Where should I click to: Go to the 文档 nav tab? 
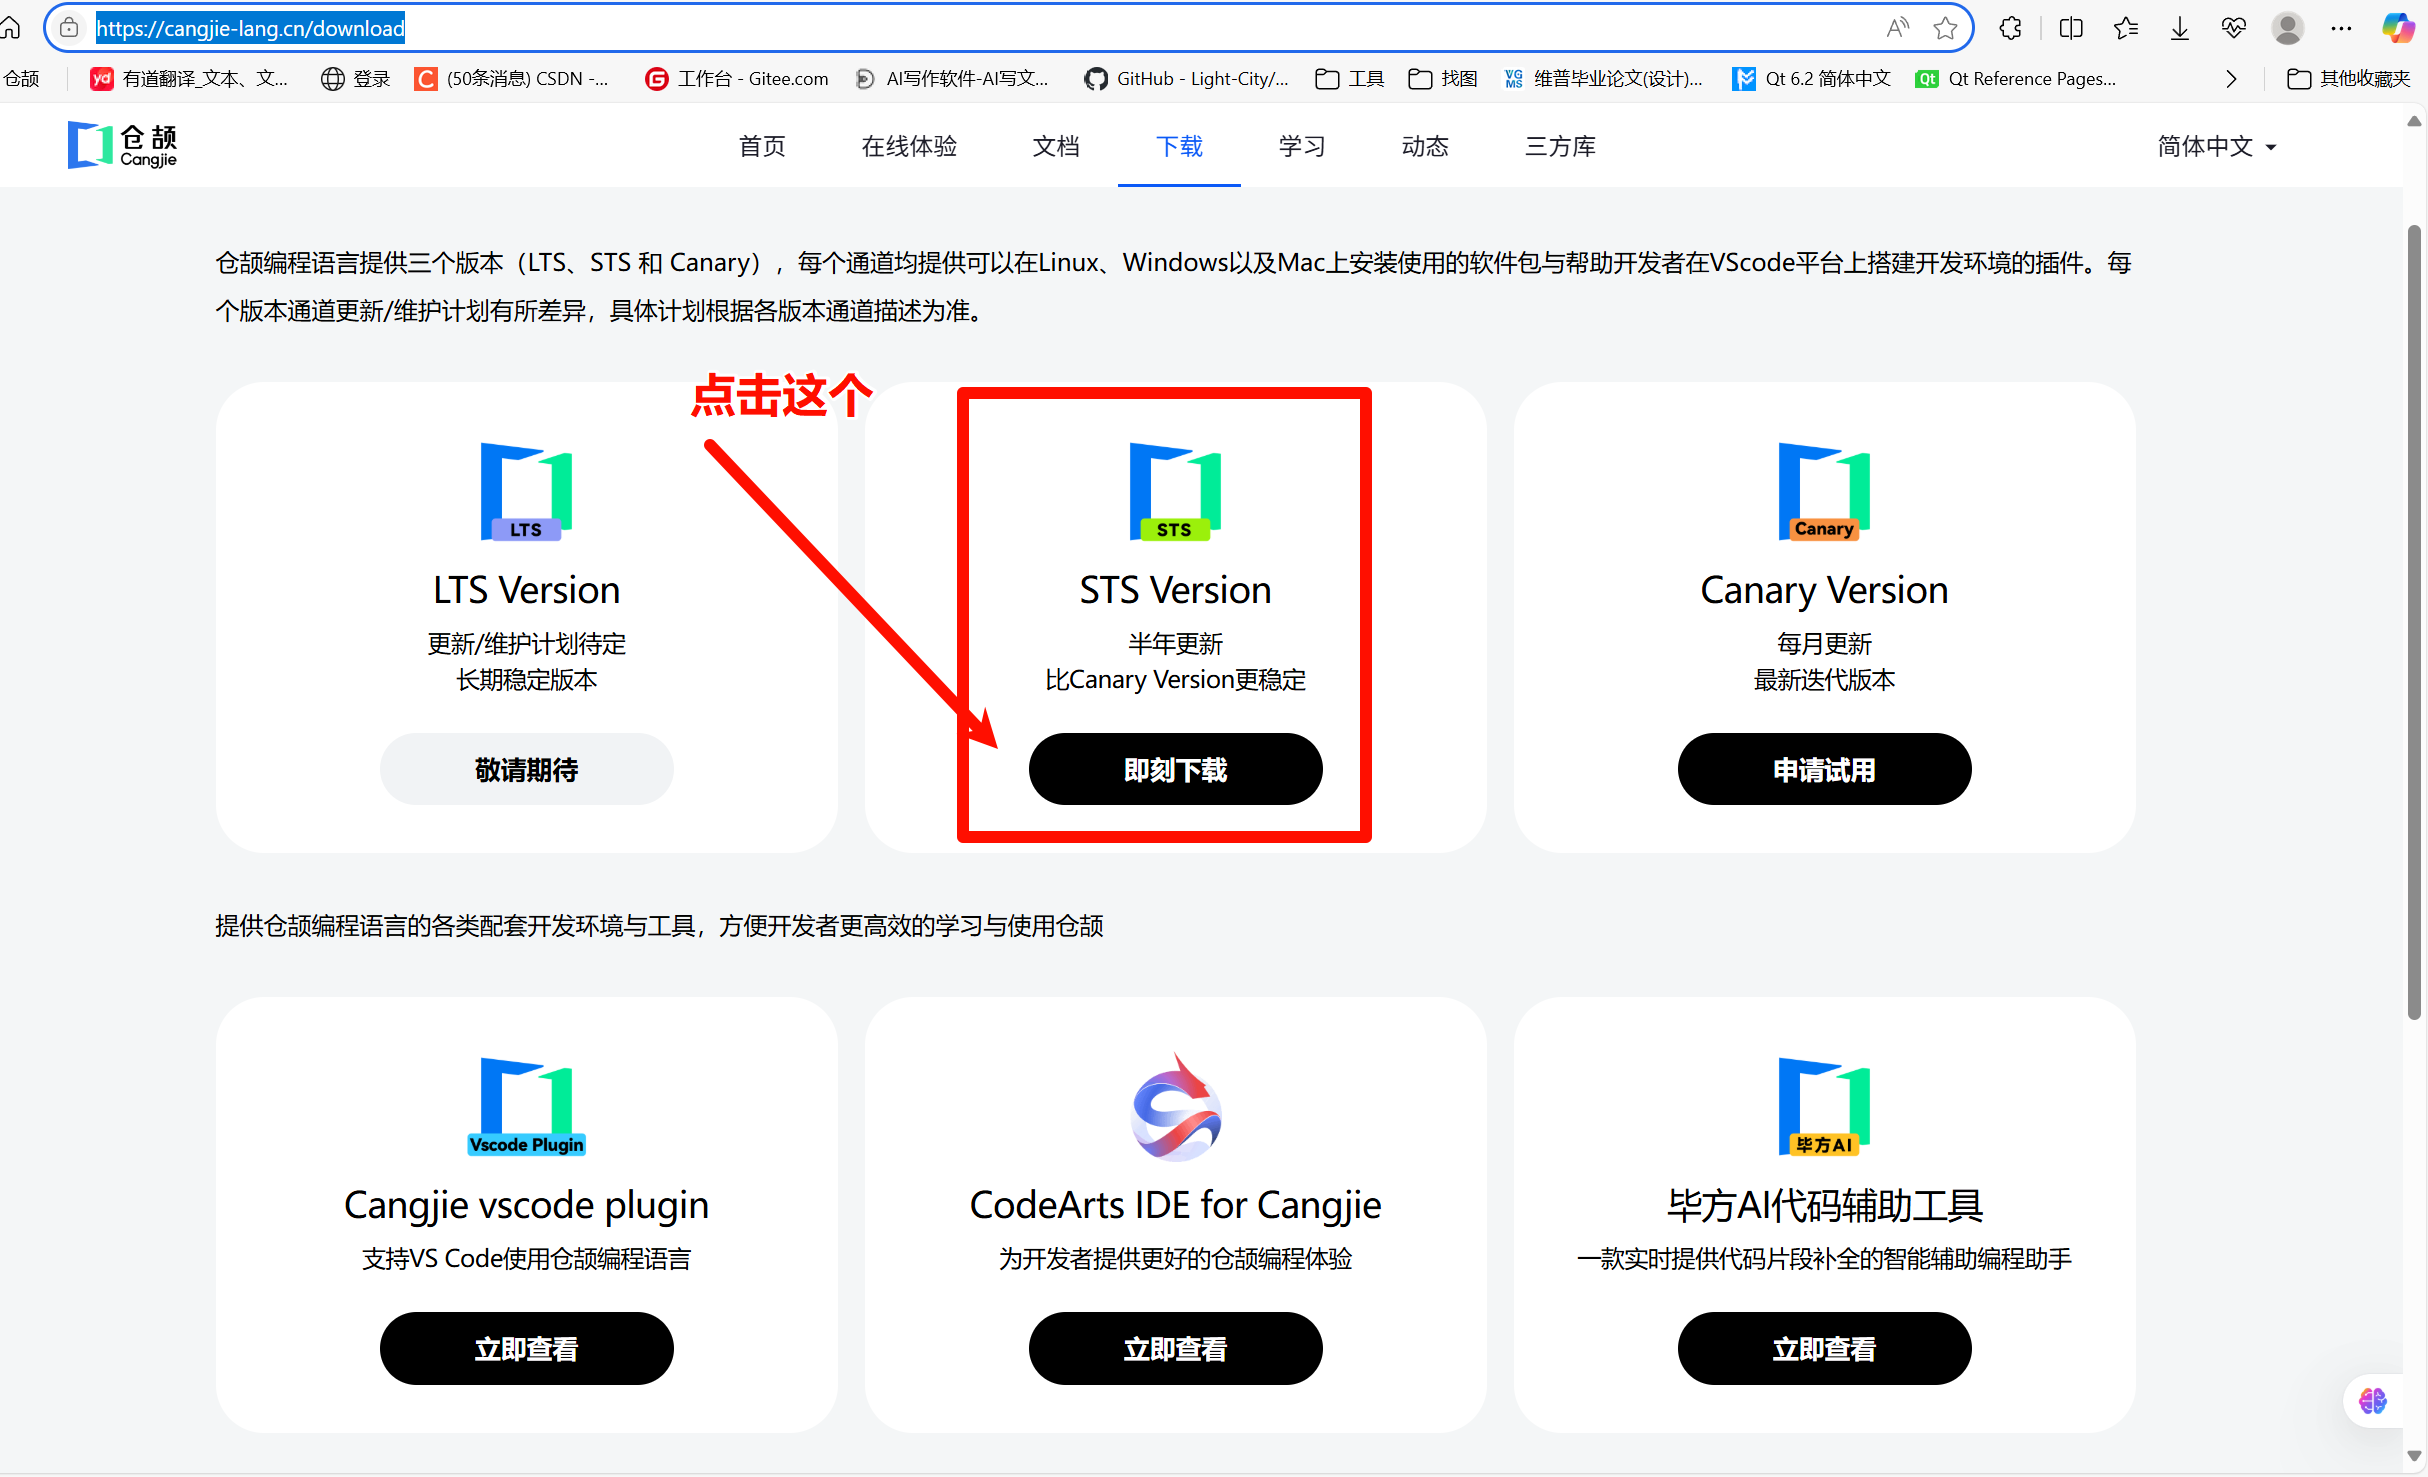pyautogui.click(x=1055, y=147)
